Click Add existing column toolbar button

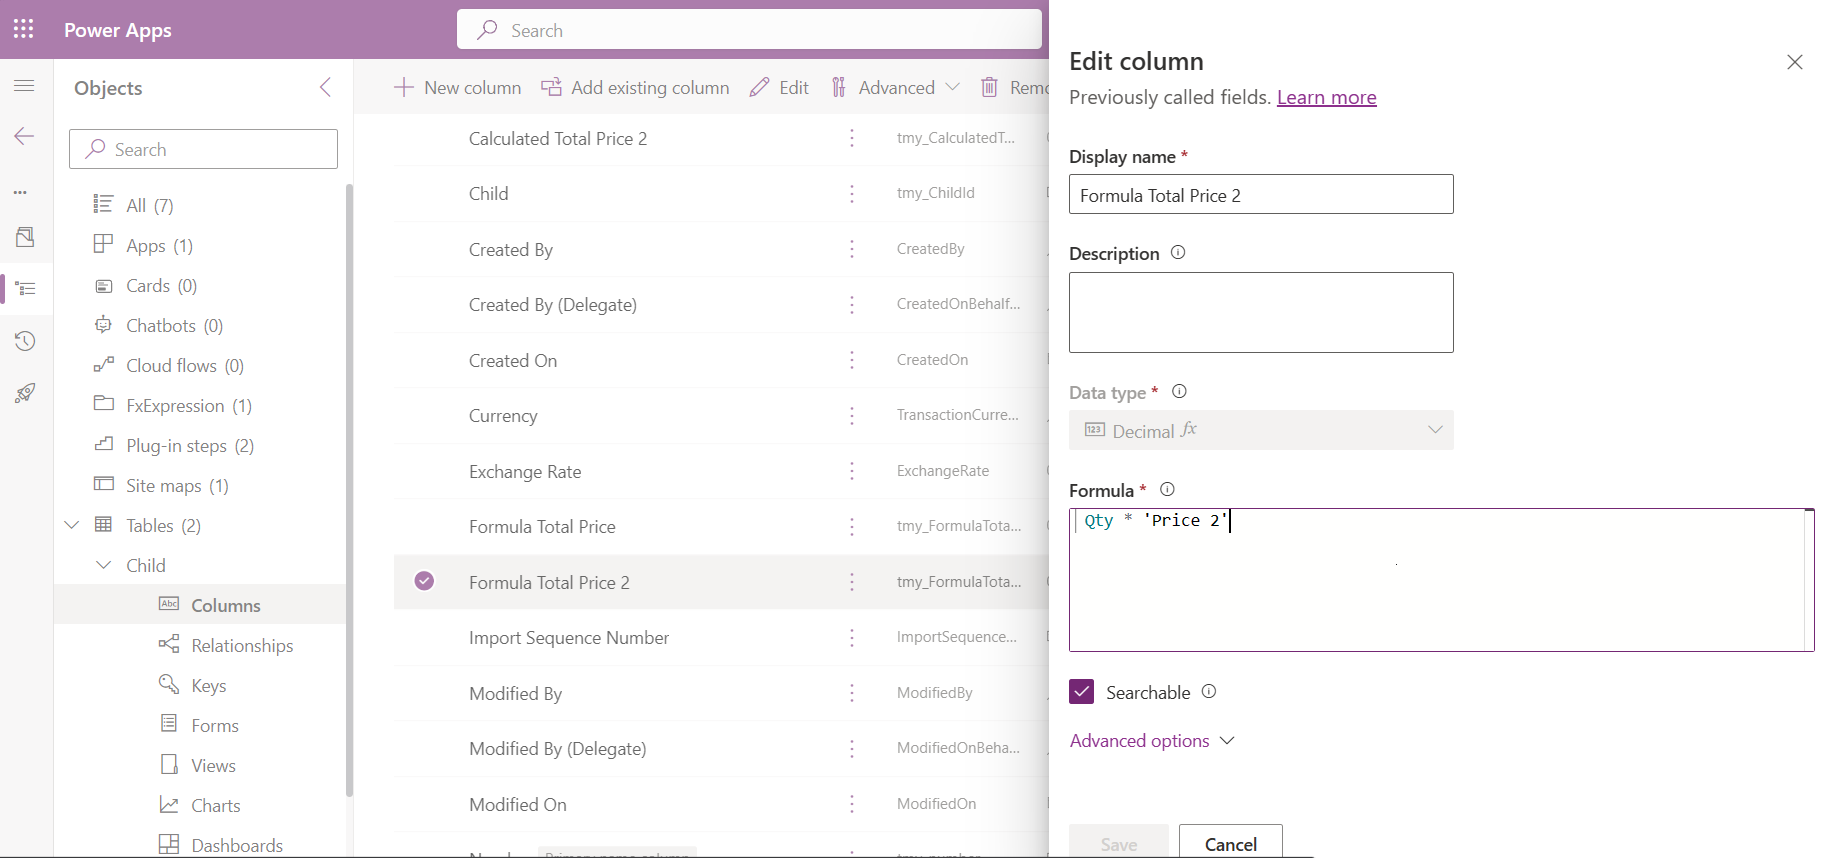pos(635,87)
